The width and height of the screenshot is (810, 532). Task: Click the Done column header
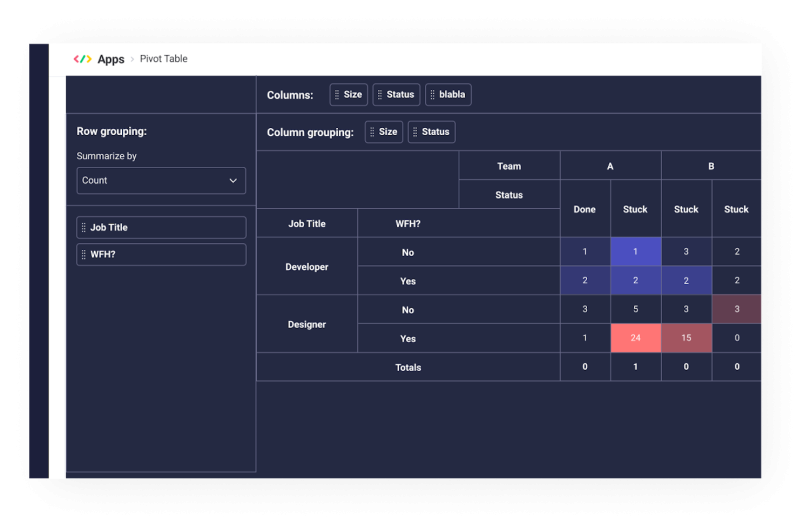pyautogui.click(x=585, y=209)
